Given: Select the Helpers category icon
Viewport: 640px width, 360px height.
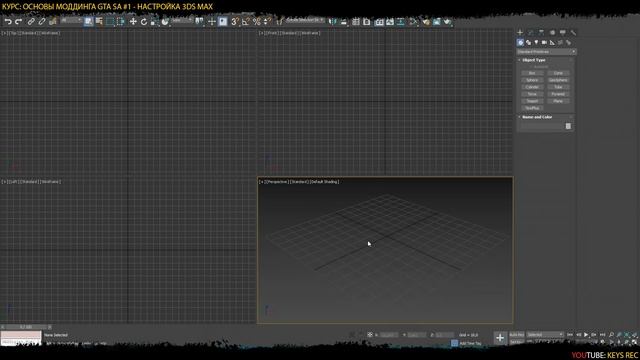Looking at the screenshot, I should (552, 42).
